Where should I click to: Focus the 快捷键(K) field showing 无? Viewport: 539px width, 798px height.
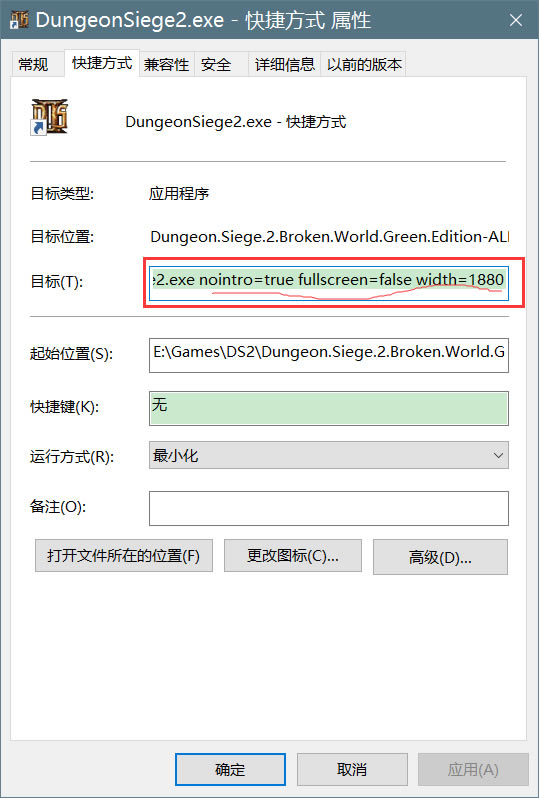tap(329, 408)
